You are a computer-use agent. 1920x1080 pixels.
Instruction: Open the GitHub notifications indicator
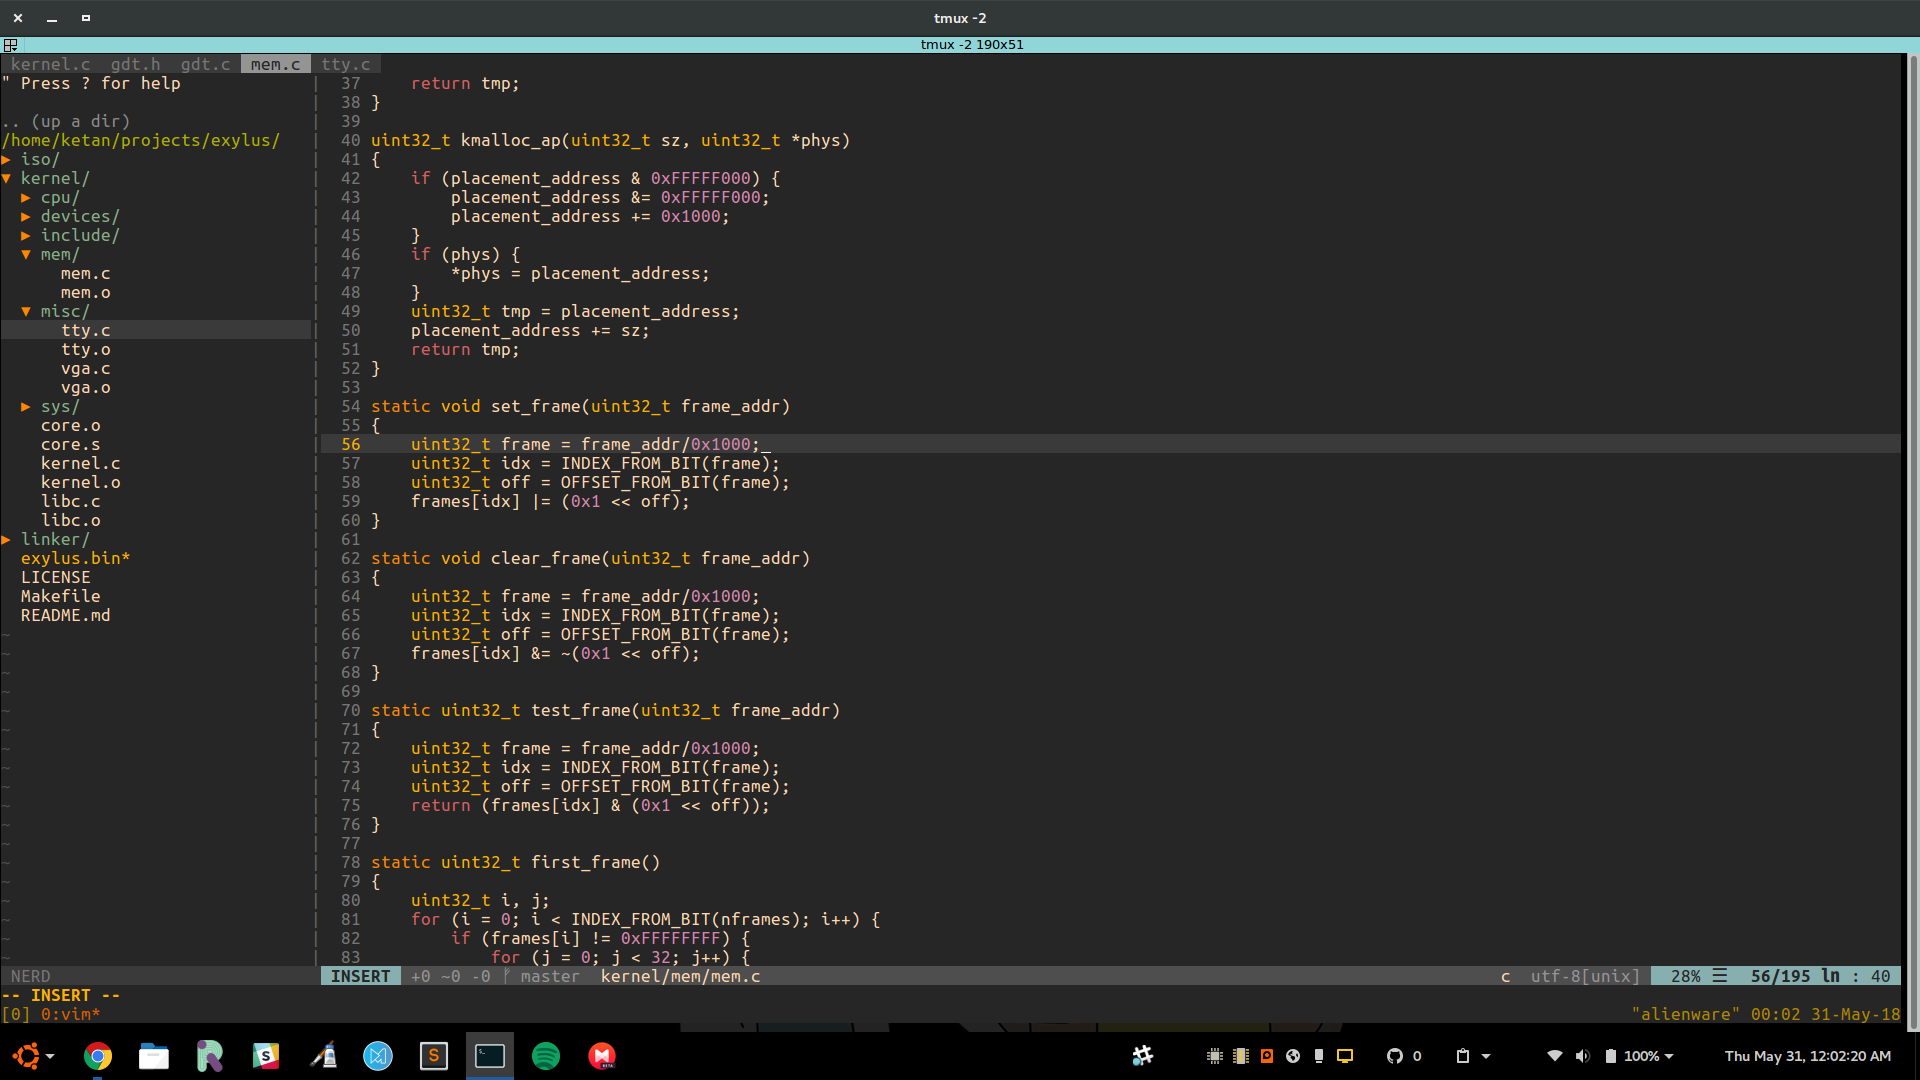[1403, 1056]
